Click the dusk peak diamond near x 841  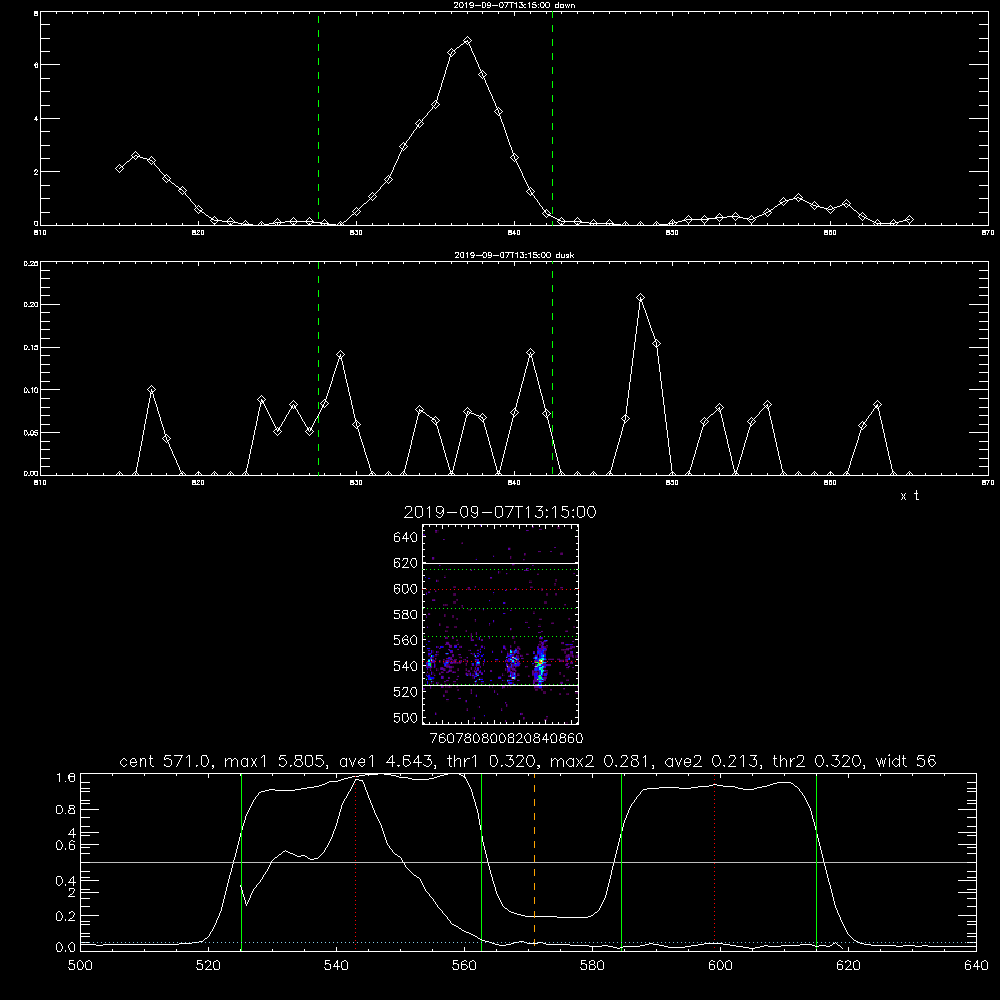(x=530, y=353)
